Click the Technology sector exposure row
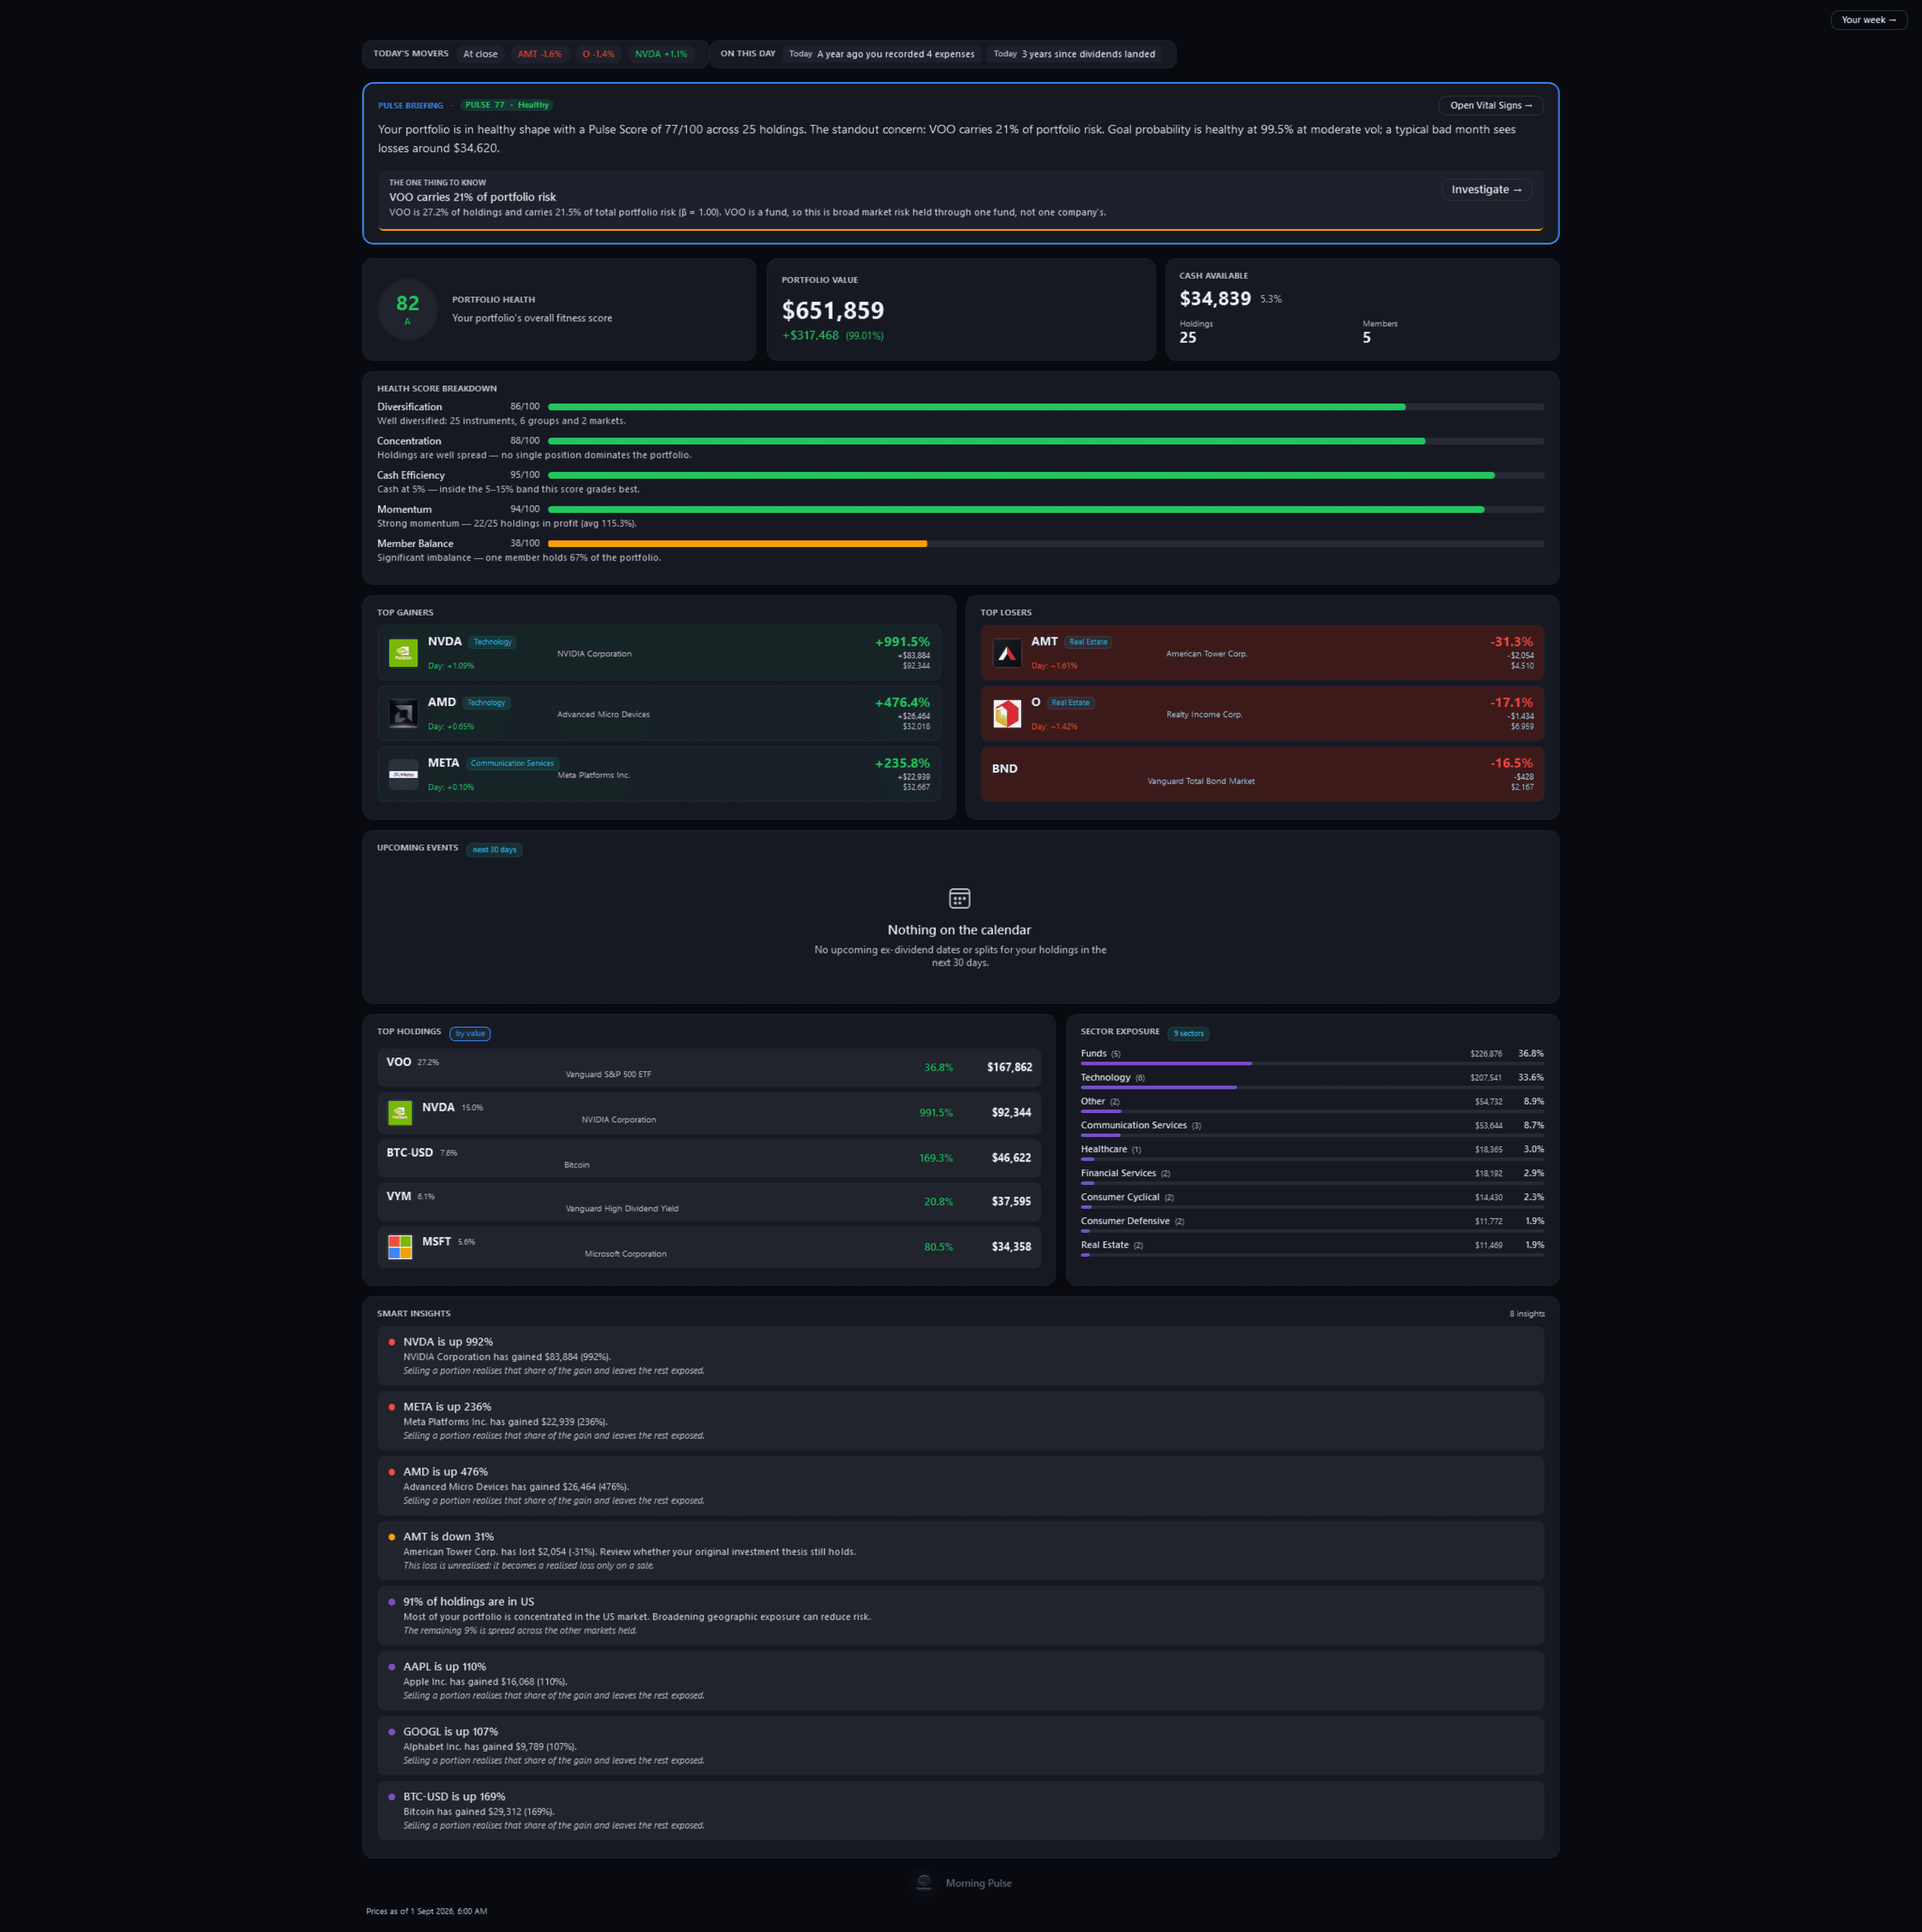 (x=1312, y=1081)
